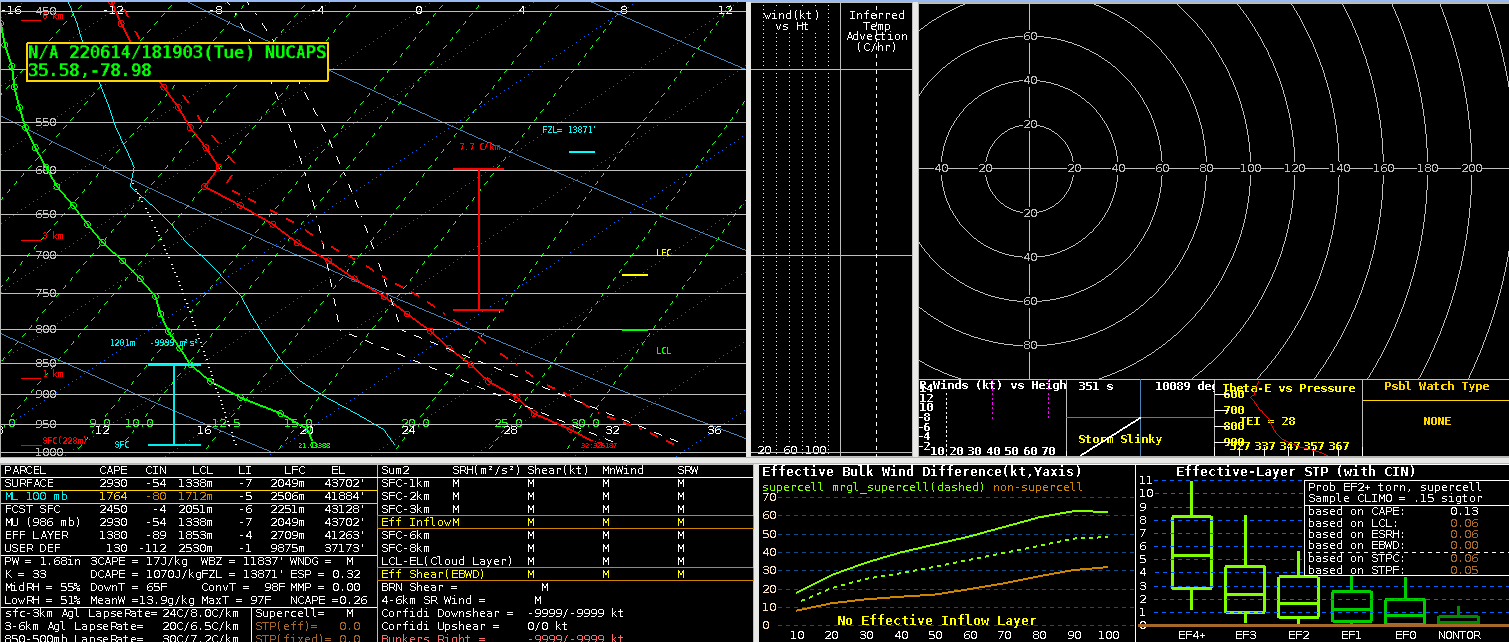Click the SFC-3km shear row
Screen dimensions: 1509x642
pyautogui.click(x=566, y=509)
